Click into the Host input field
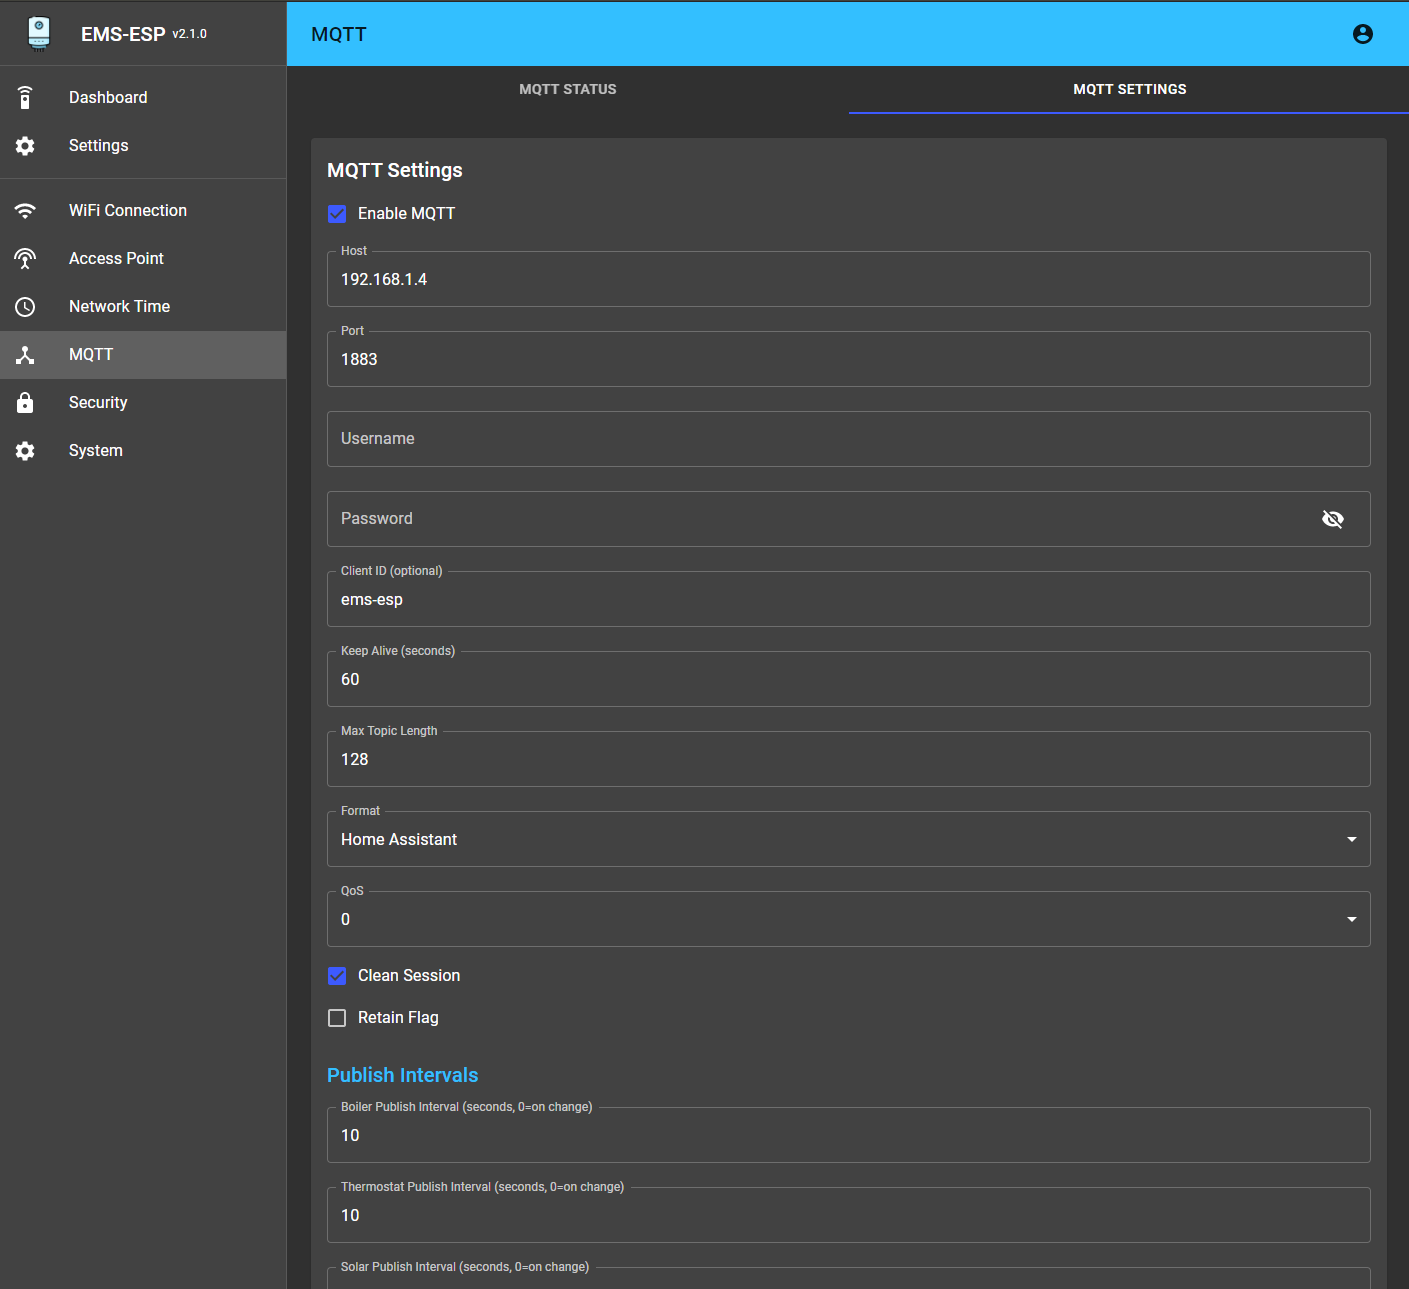 click(848, 280)
